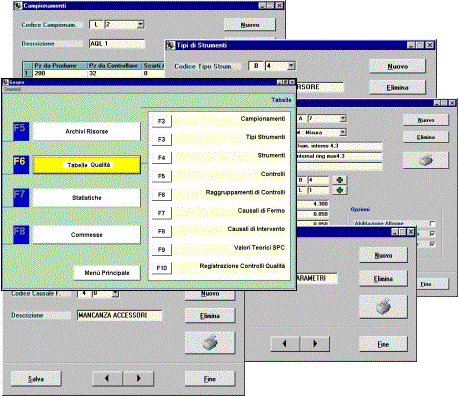Image resolution: width=458 pixels, height=396 pixels.
Task: Click the green plus icon next to 'L 1'
Action: tap(340, 190)
